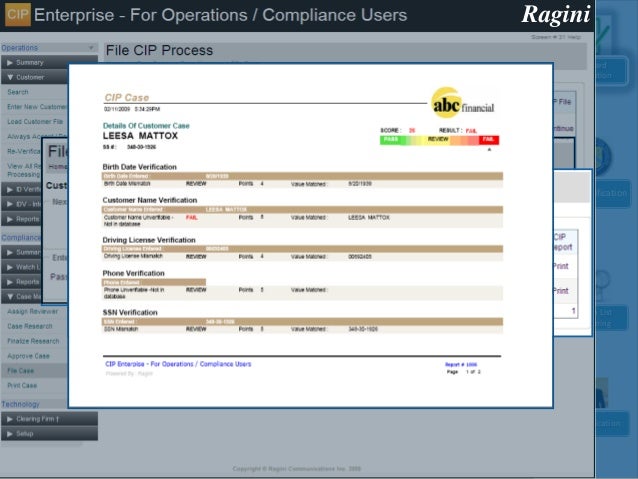The width and height of the screenshot is (638, 479).
Task: Click Print Case in sidebar
Action: (x=22, y=385)
